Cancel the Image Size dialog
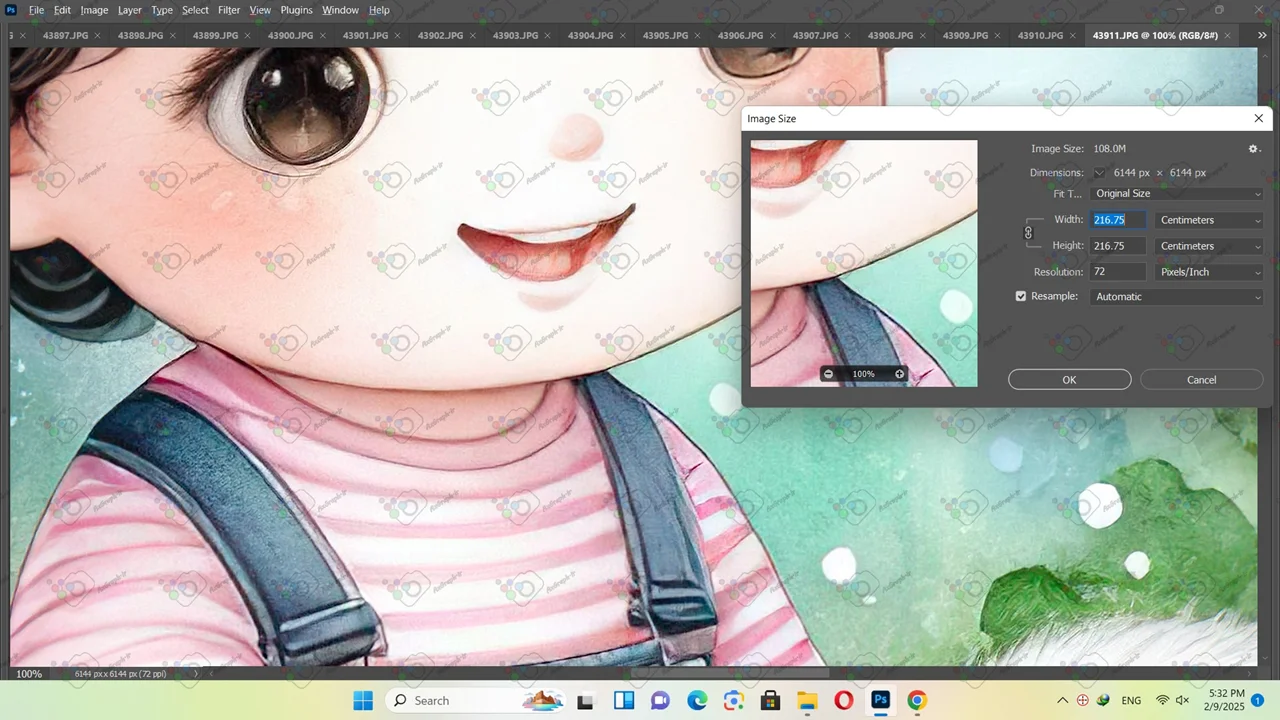The width and height of the screenshot is (1280, 720). tap(1201, 380)
